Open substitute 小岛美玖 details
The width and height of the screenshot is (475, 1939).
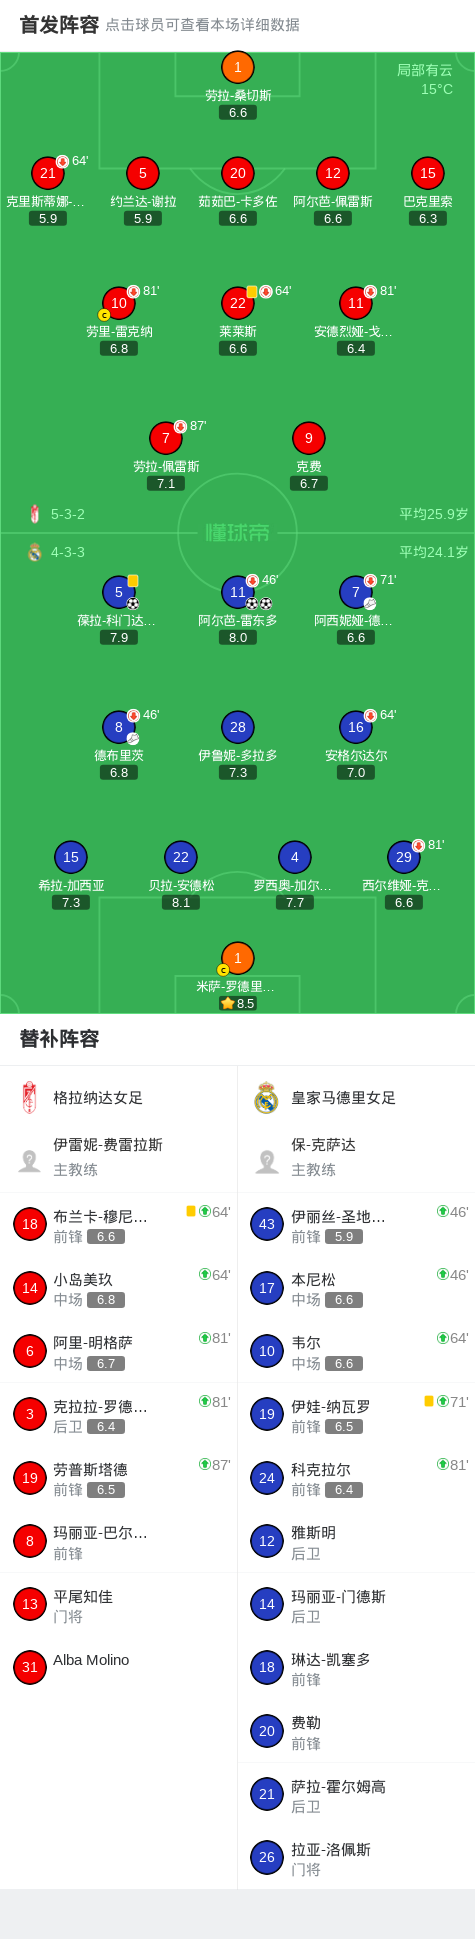[x=119, y=1288]
